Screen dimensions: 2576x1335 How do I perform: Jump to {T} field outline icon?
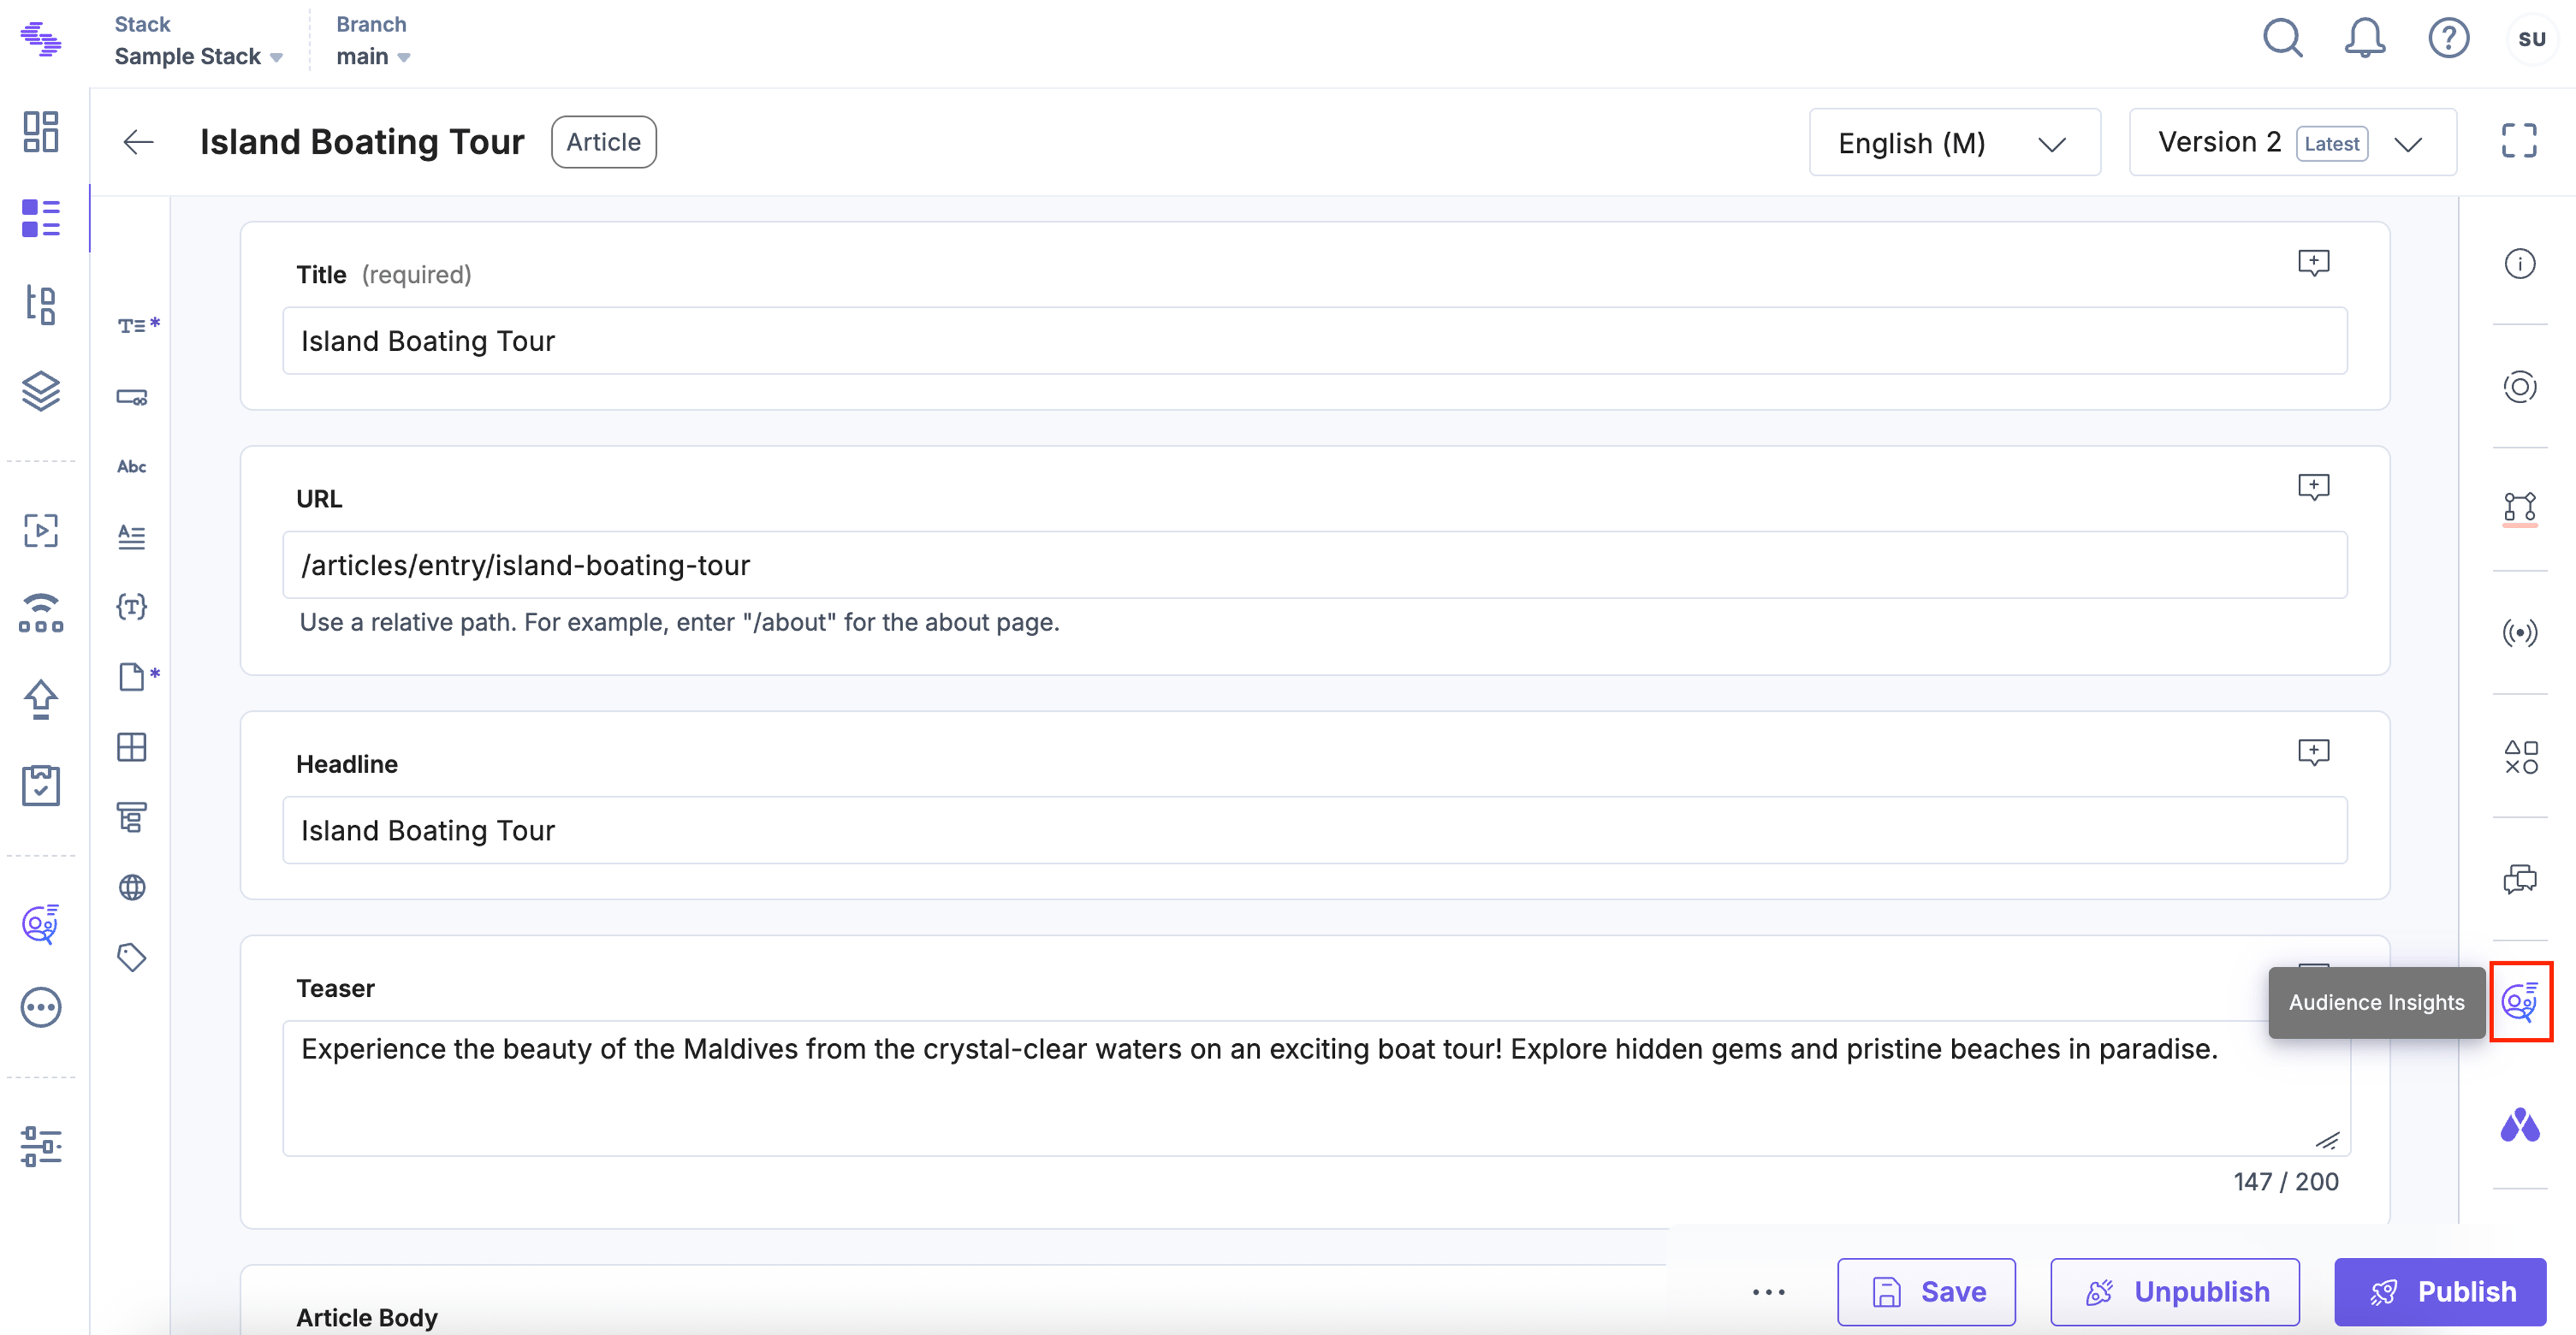[132, 607]
